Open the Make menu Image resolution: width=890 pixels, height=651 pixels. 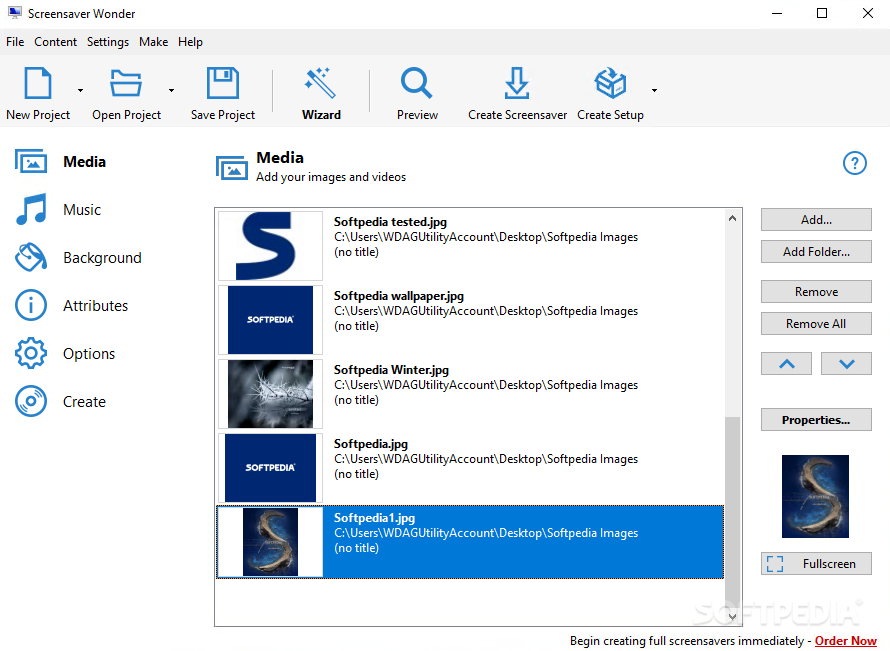point(153,42)
